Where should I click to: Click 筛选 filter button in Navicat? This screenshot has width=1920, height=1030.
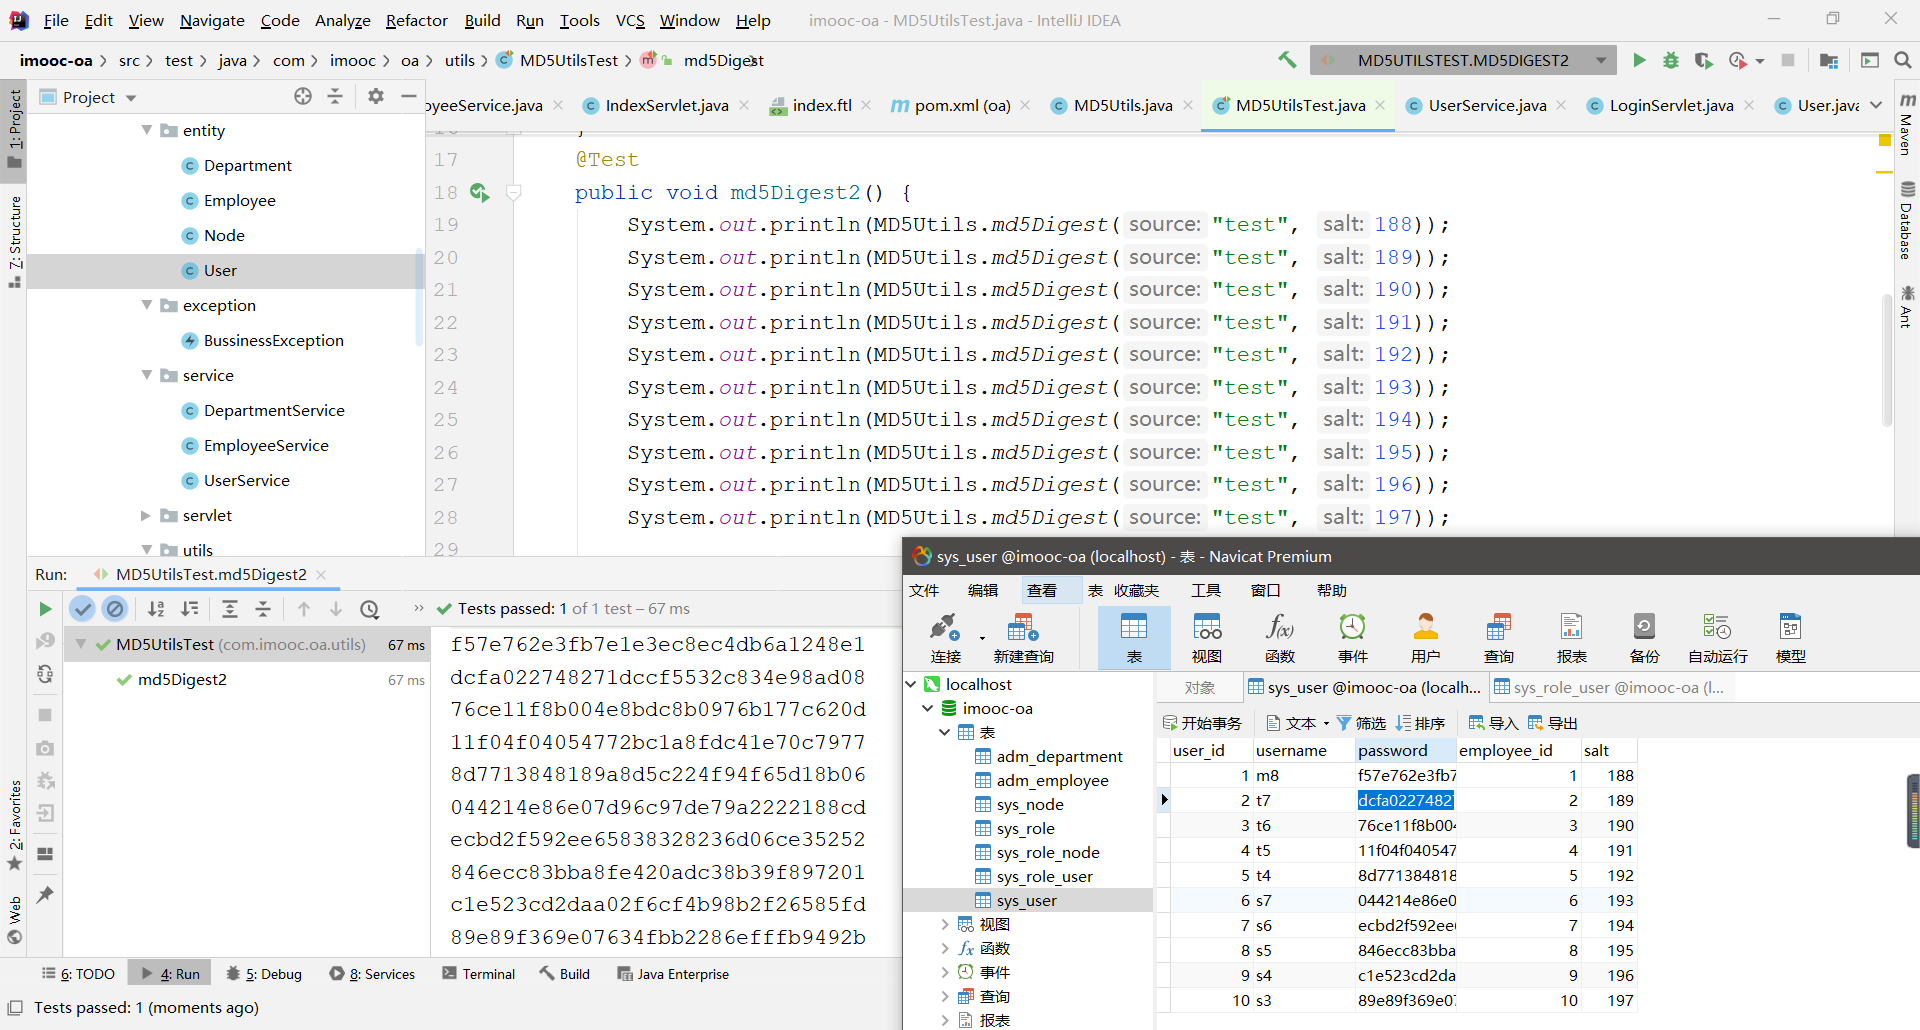point(1361,723)
